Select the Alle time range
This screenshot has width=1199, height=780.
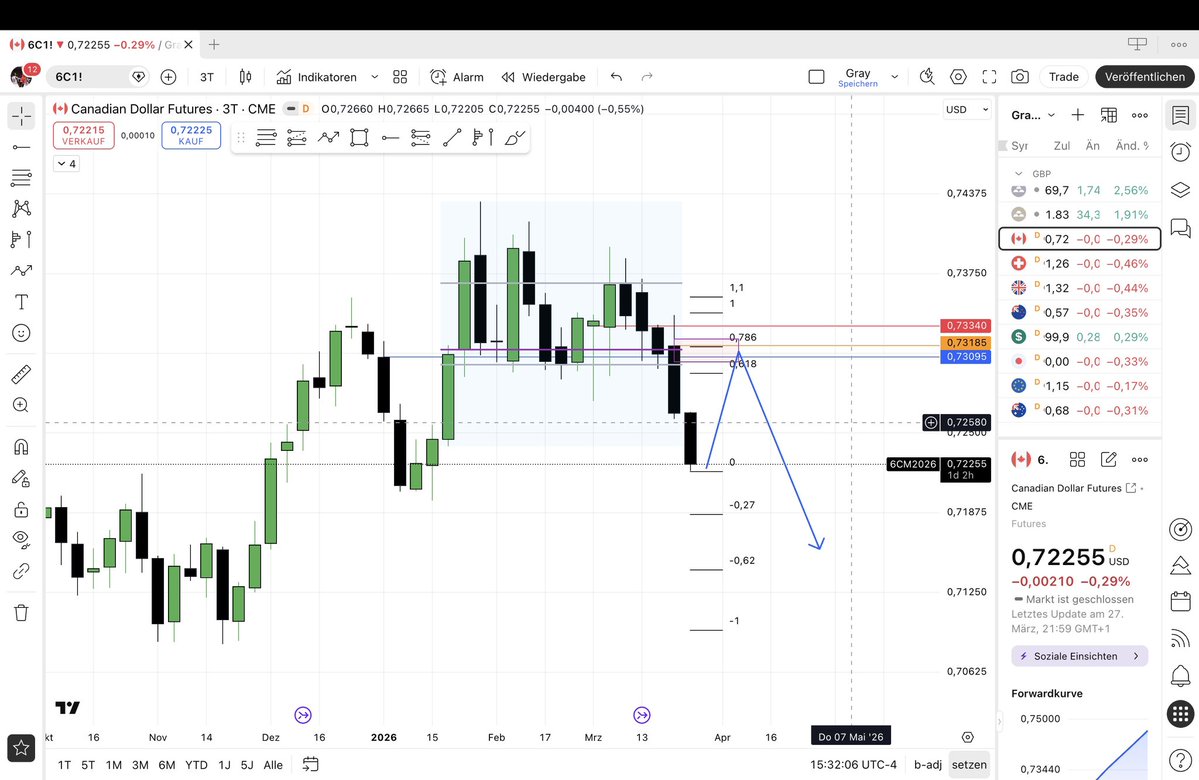(273, 765)
